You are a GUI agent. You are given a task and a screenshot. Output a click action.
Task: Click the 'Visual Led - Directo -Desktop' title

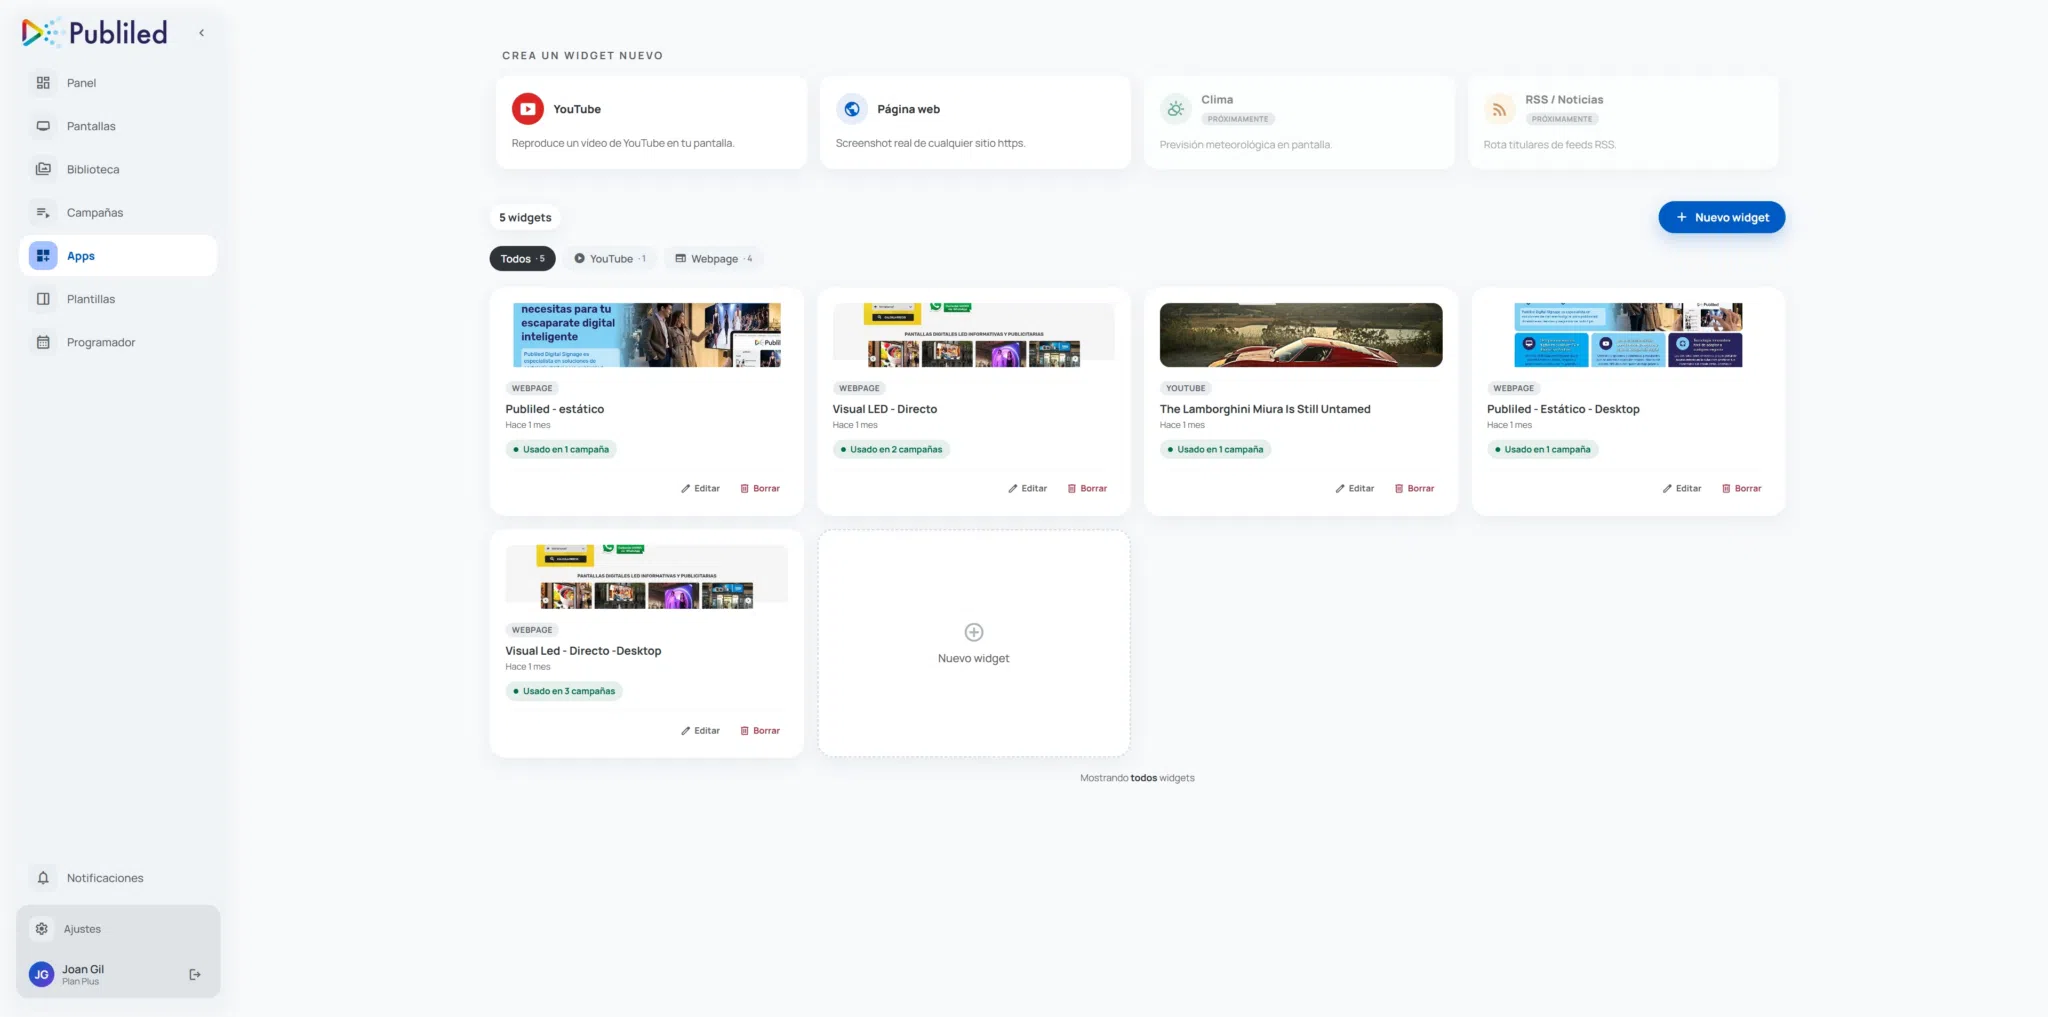pyautogui.click(x=583, y=651)
